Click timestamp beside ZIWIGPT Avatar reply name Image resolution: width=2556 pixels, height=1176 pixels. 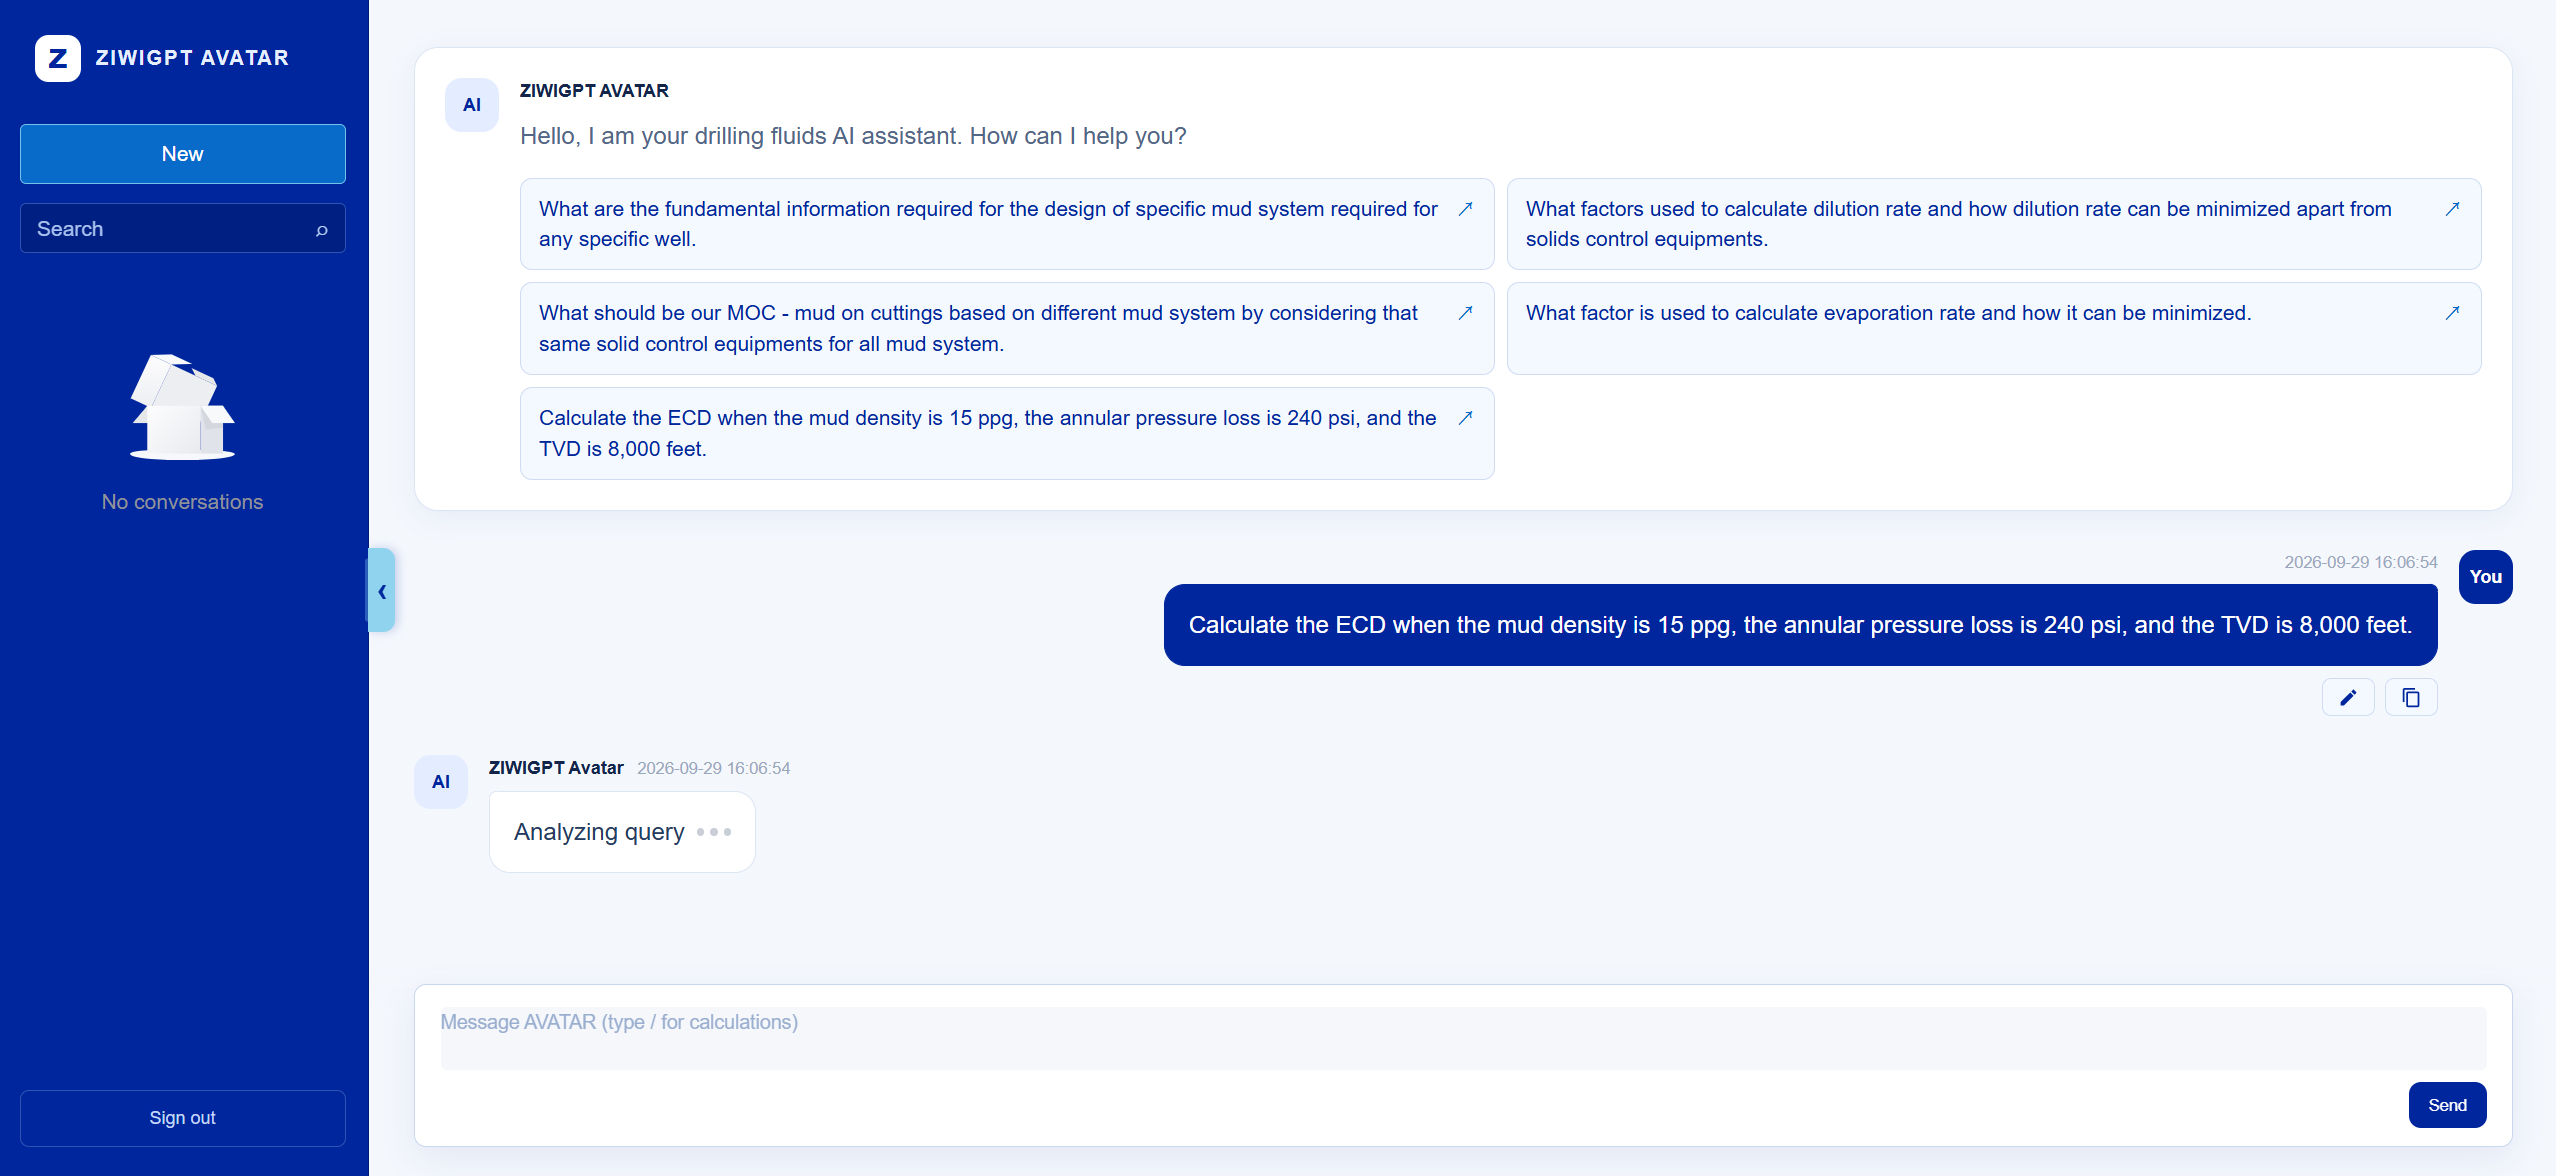coord(714,768)
